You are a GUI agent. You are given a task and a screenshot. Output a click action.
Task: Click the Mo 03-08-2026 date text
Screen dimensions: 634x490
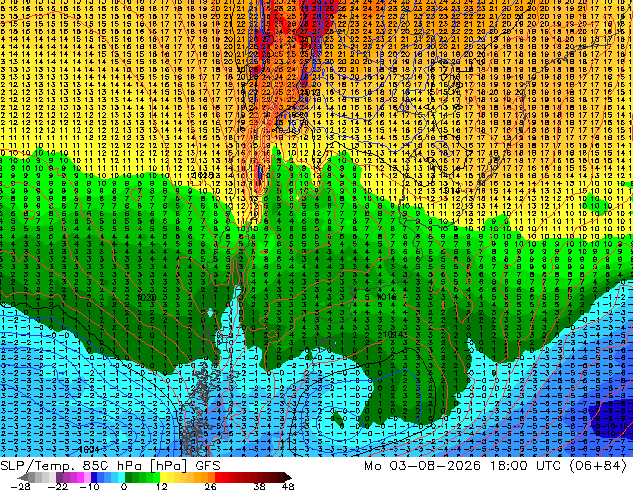click(423, 466)
